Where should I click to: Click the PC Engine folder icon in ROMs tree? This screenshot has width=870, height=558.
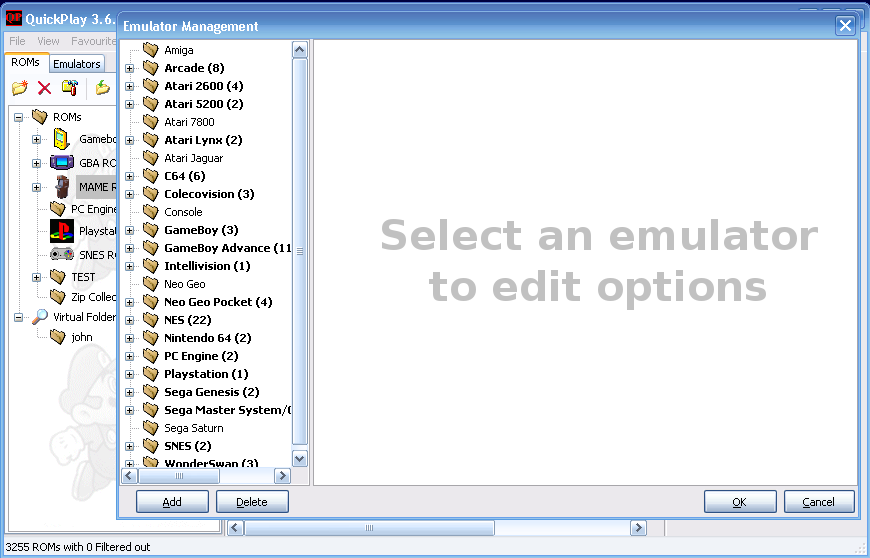(x=58, y=209)
